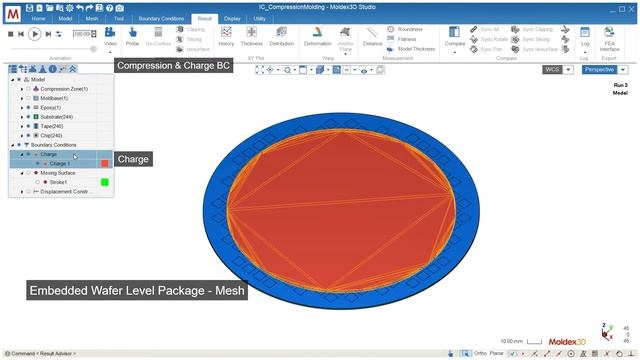Open the Distribution plot
Screen dimensions: 640x360
click(x=282, y=36)
